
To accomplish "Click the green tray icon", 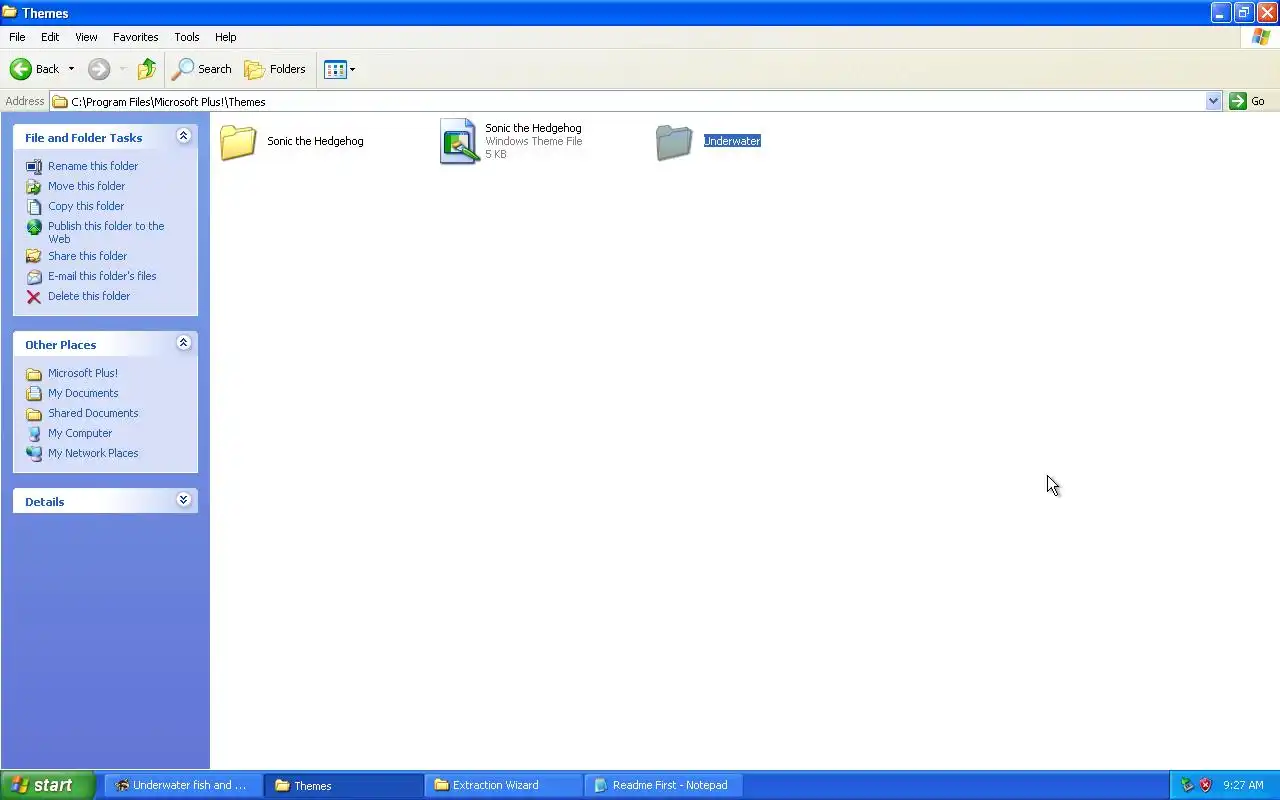I will (1187, 785).
